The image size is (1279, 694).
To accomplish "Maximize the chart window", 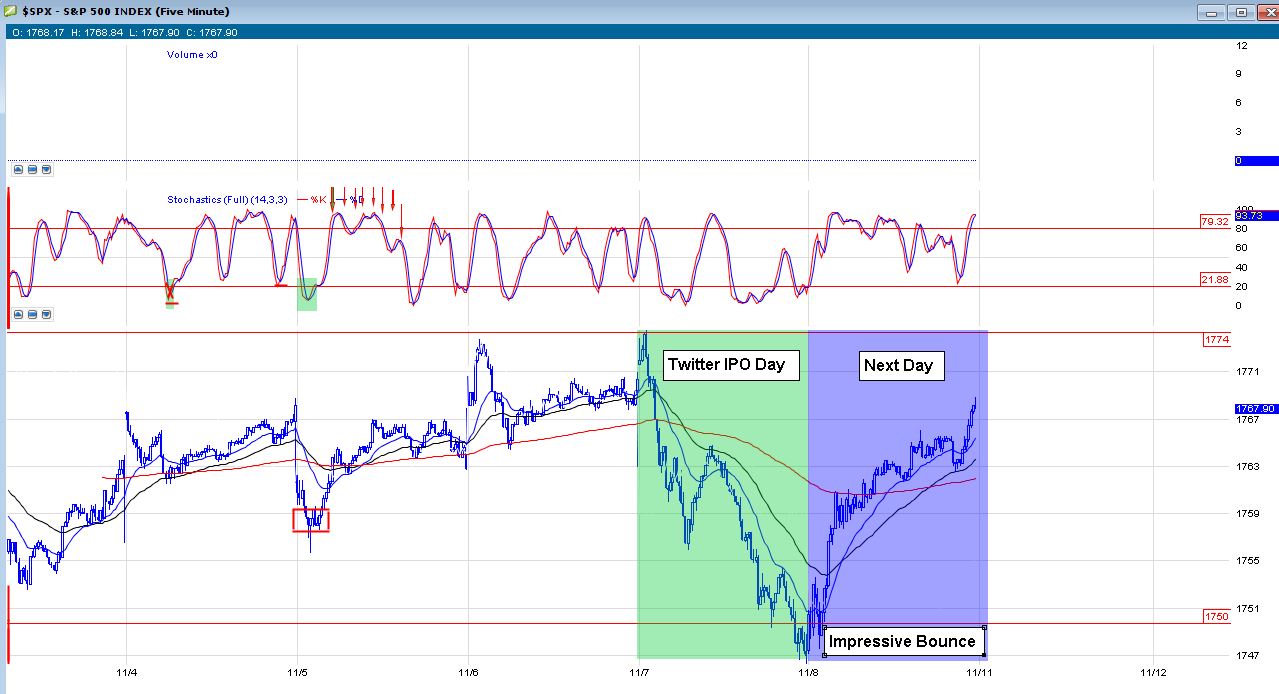I will (1242, 12).
